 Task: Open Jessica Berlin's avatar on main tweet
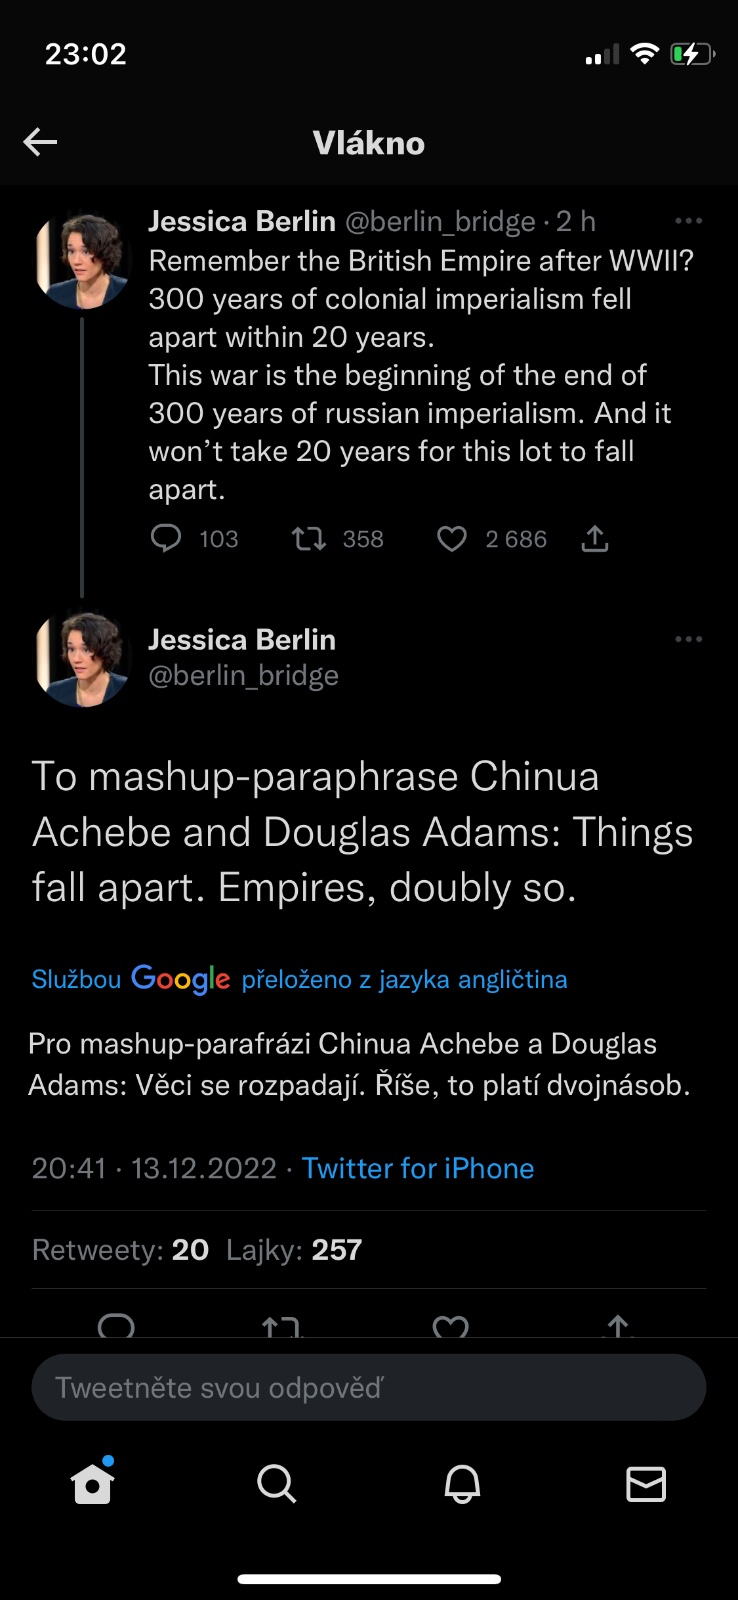click(82, 658)
